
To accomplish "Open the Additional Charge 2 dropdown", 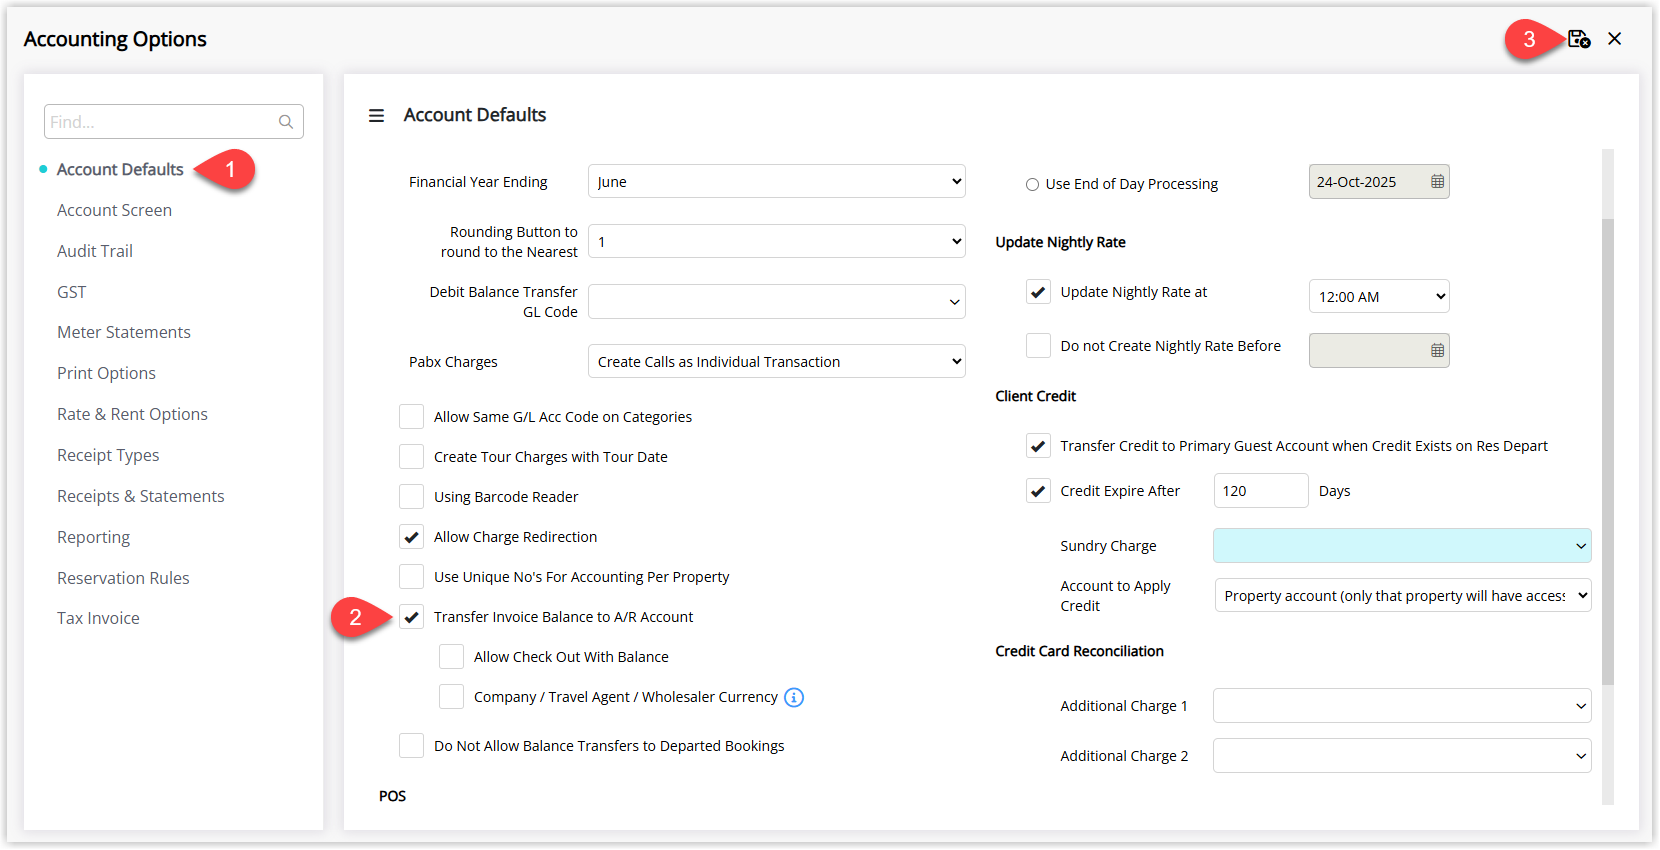I will [1402, 755].
